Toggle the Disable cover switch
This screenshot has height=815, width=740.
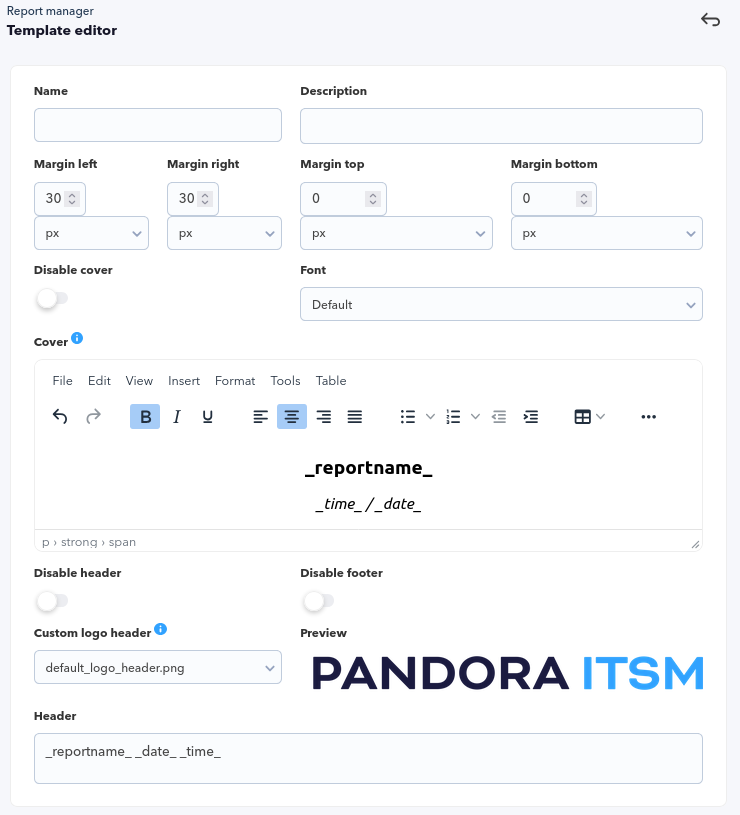click(52, 298)
